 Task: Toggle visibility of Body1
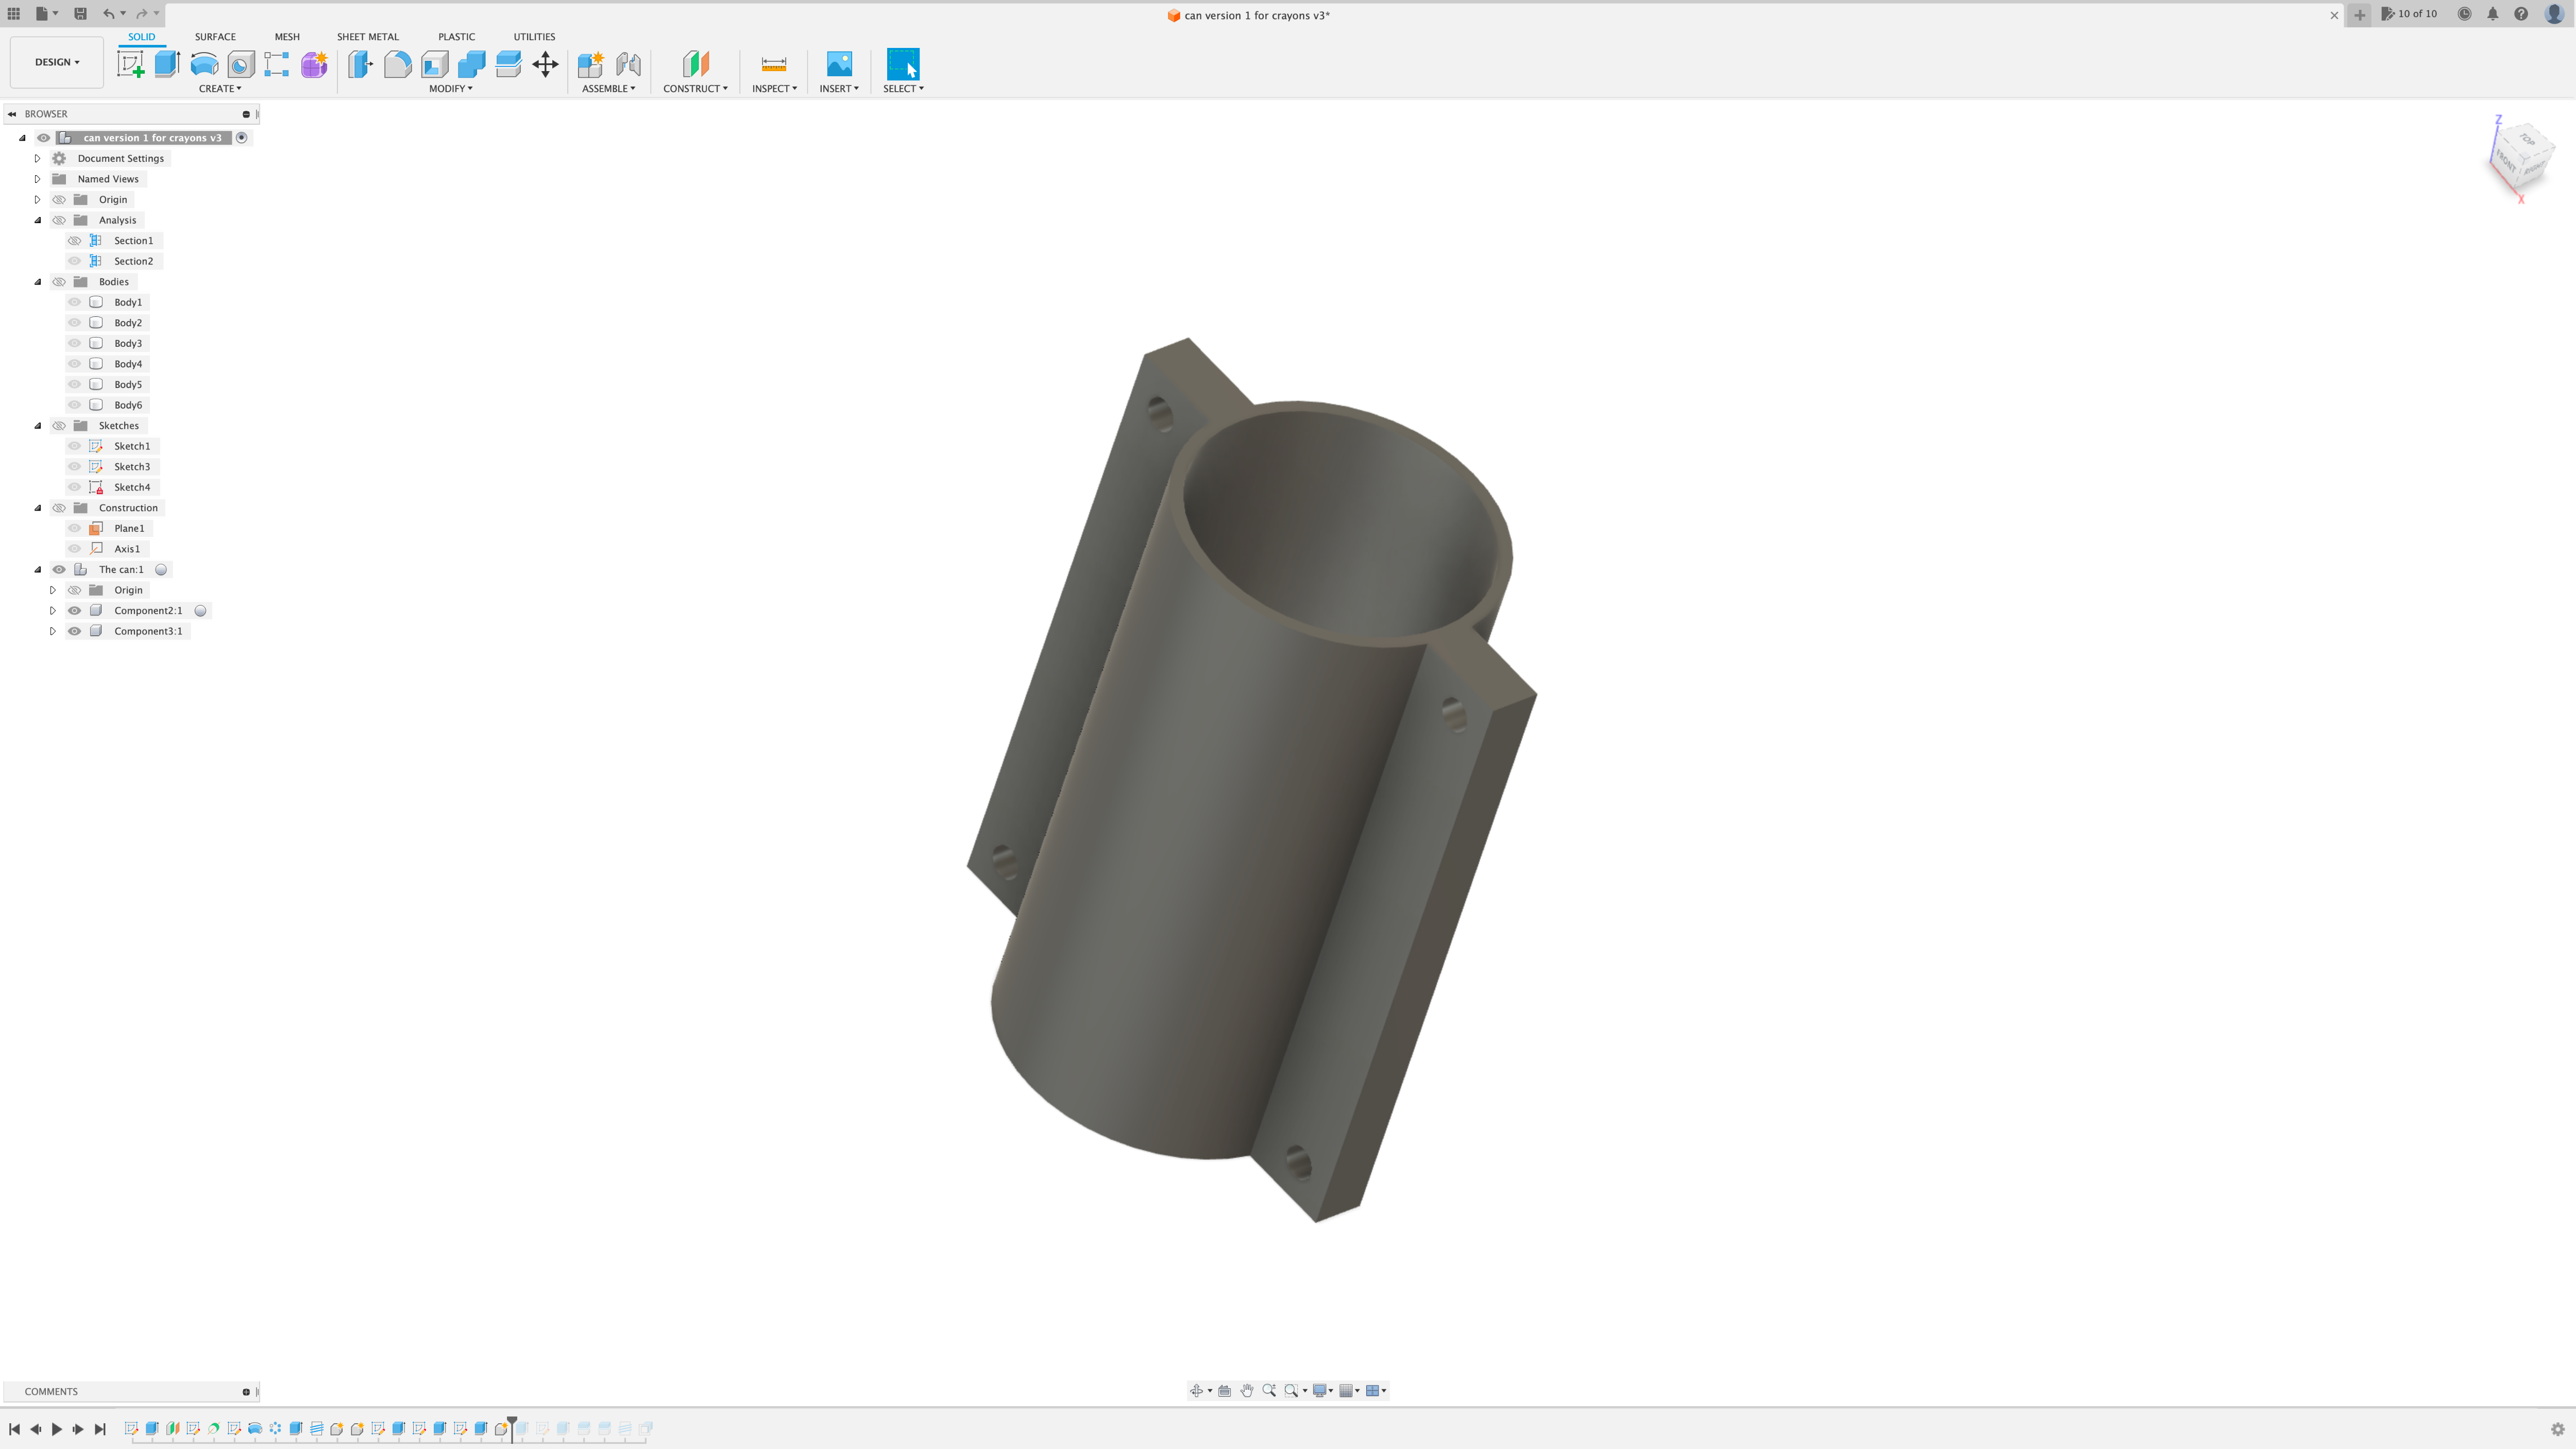(x=74, y=301)
